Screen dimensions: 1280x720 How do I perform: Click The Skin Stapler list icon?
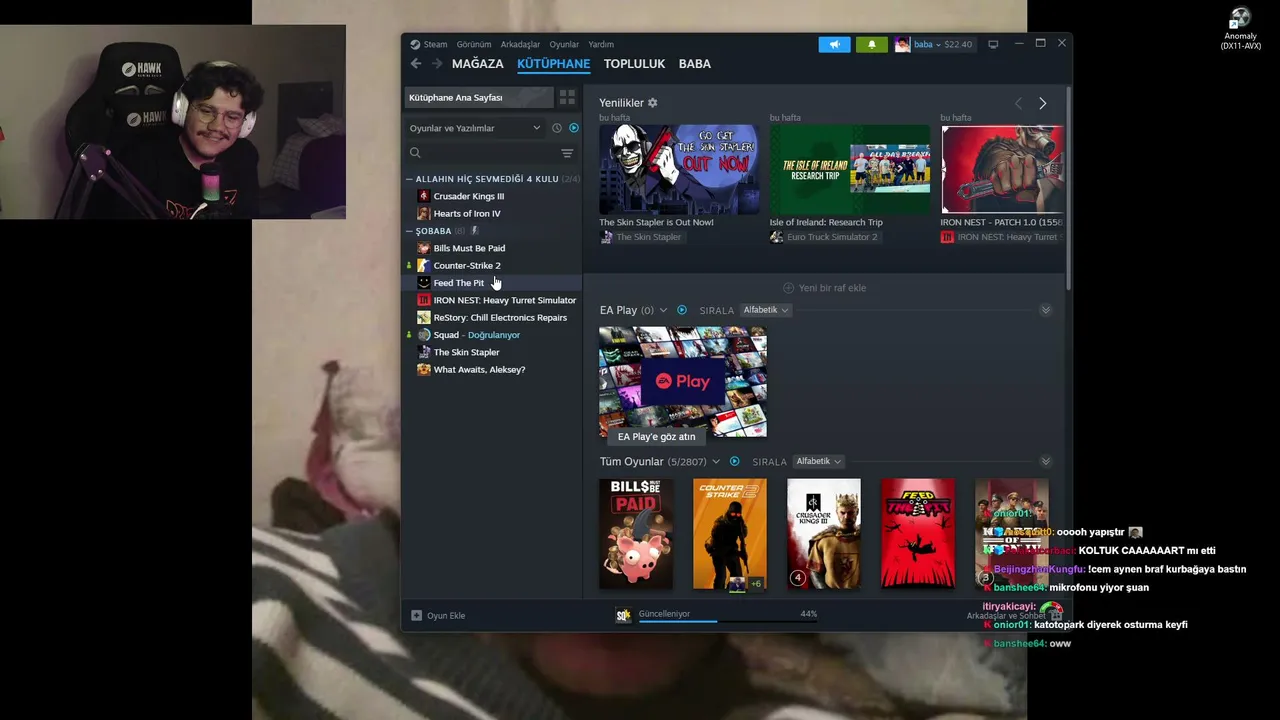(424, 352)
